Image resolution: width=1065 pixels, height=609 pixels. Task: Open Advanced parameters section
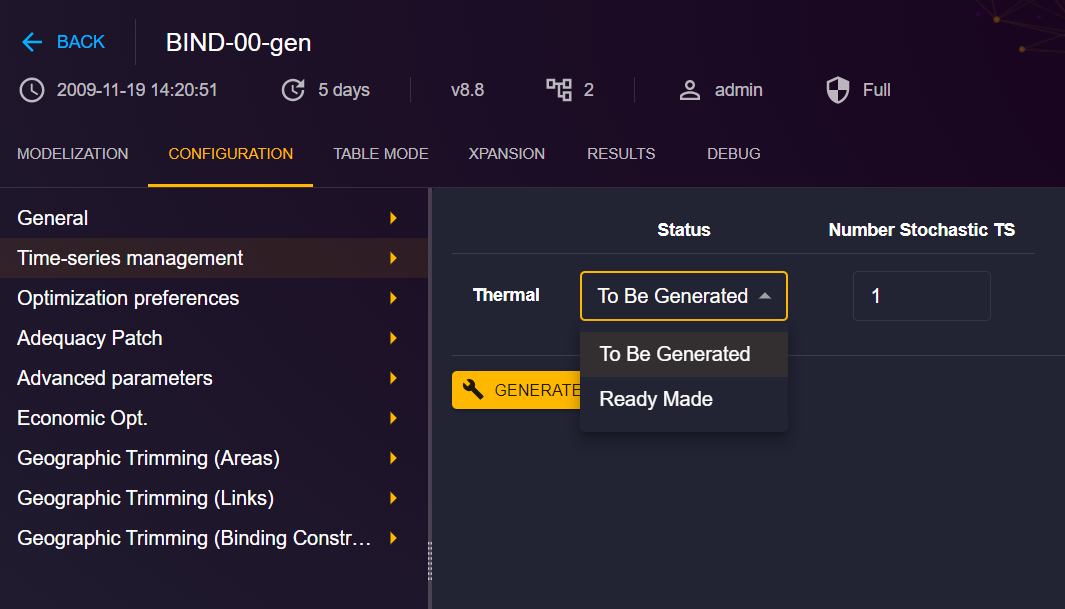[x=214, y=378]
